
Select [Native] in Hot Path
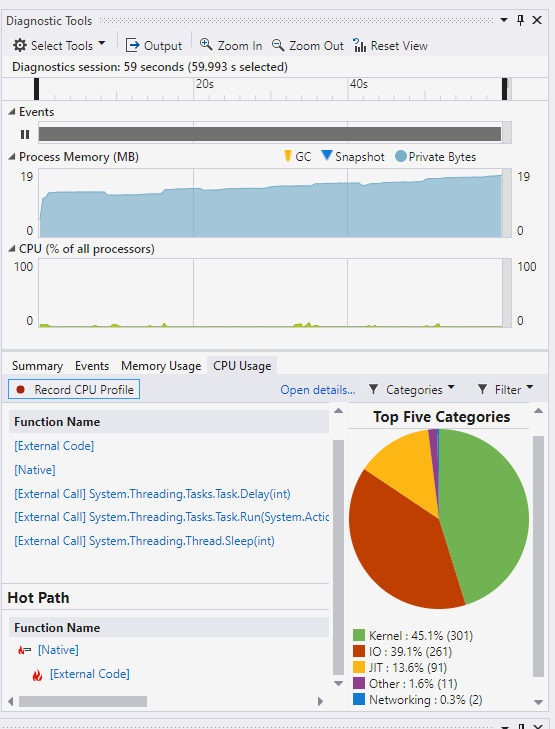tap(58, 650)
